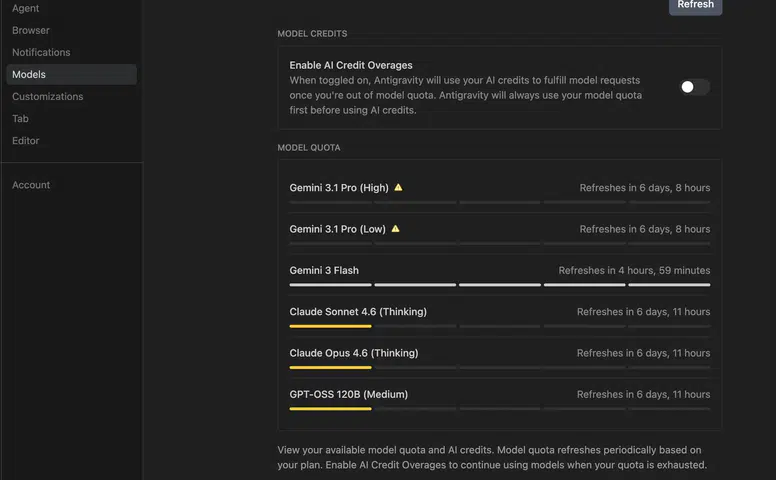
Task: Click the 'Enable AI Credit Overages' title text
Action: 351,65
